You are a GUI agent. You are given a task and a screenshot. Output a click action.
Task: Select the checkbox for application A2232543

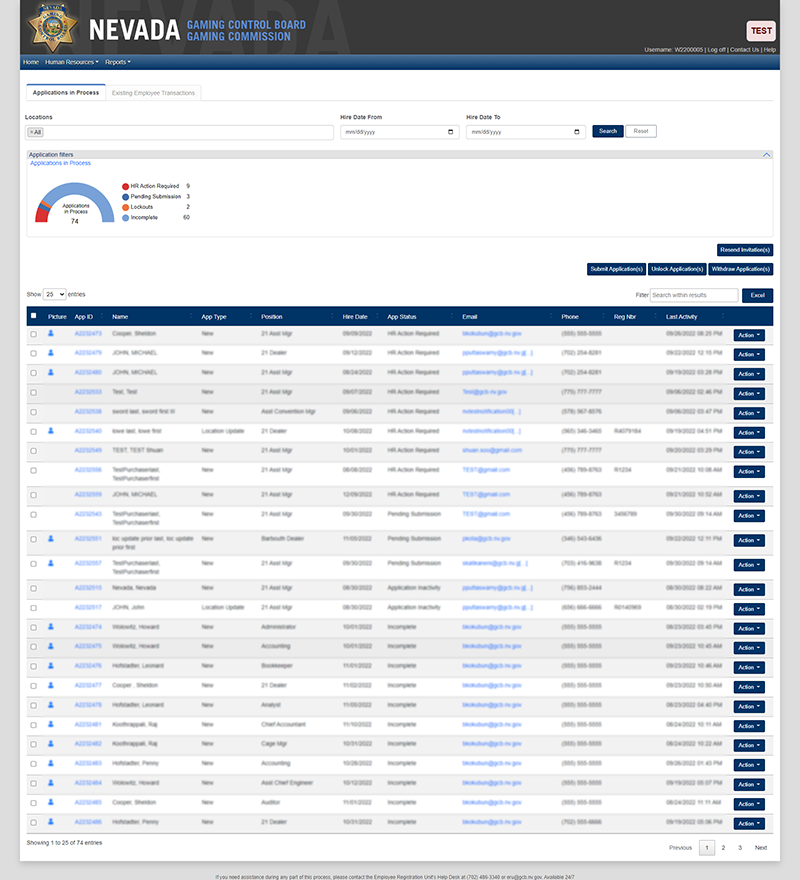[34, 515]
